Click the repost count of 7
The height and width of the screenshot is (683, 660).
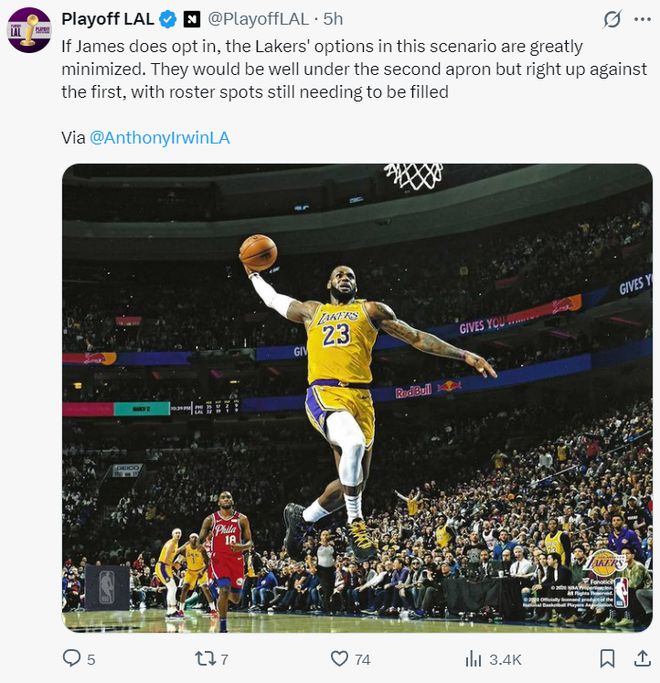(x=224, y=659)
